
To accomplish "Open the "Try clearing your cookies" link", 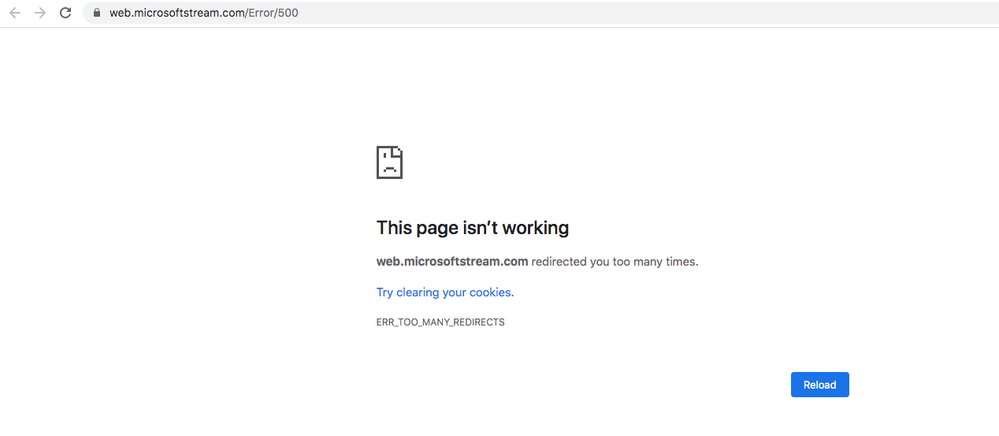I will tap(443, 293).
